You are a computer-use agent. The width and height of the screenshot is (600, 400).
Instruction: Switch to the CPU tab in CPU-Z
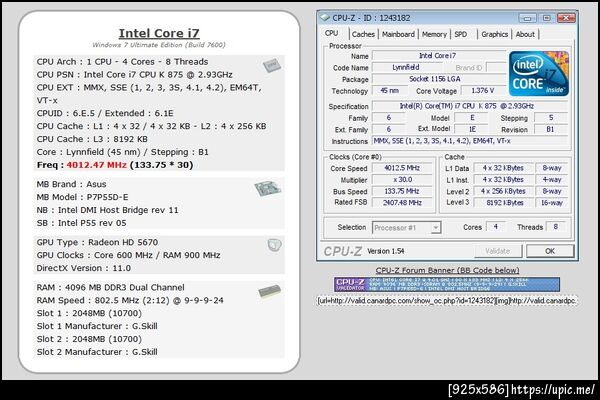[x=331, y=34]
